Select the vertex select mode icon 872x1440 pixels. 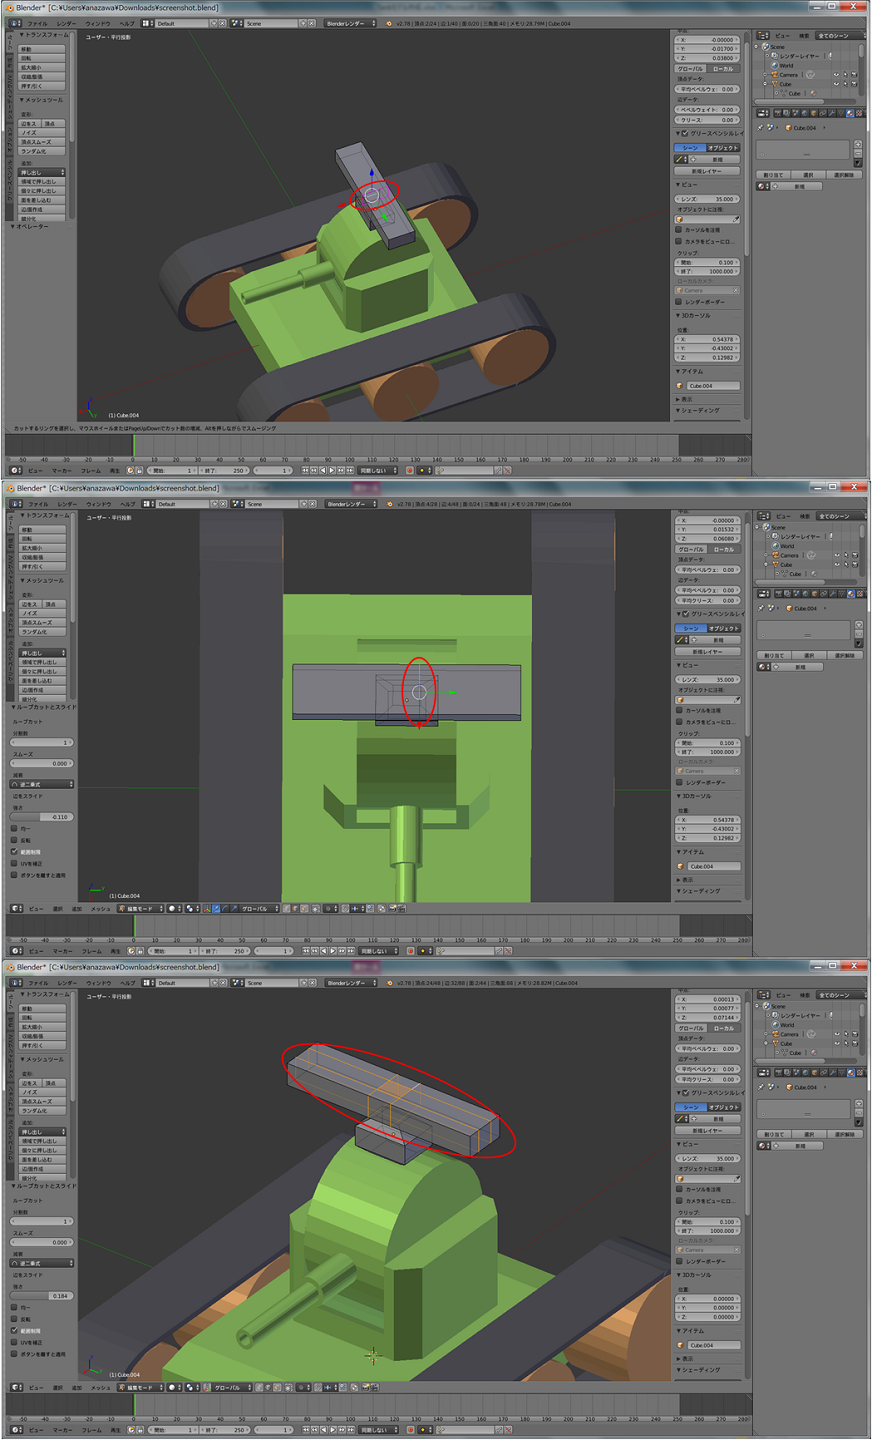click(286, 909)
